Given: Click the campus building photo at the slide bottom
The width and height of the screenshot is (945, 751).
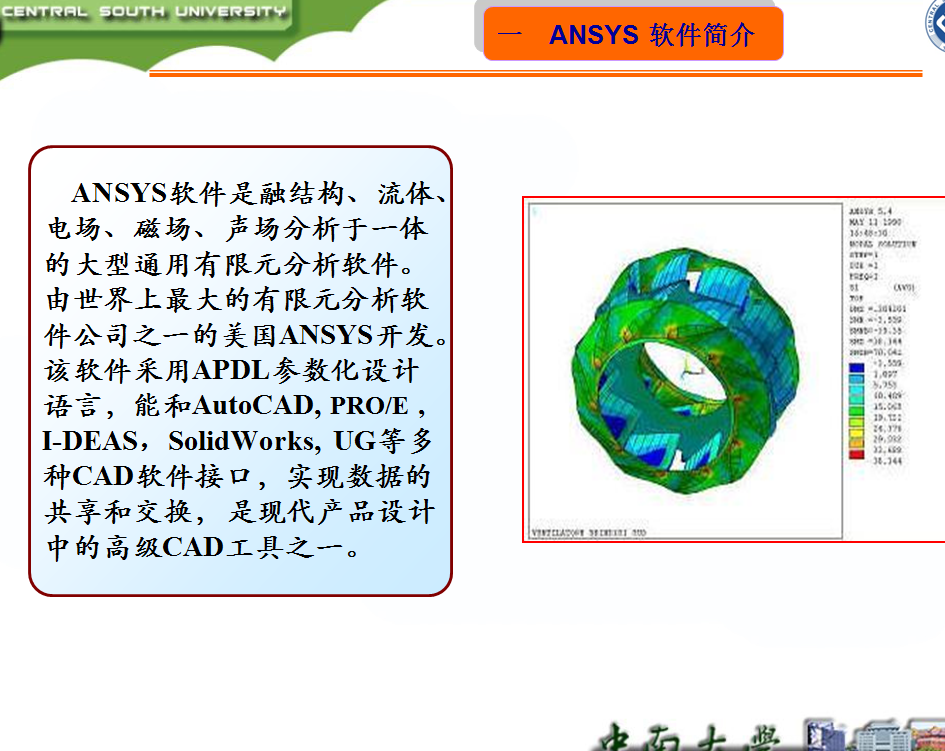Looking at the screenshot, I should 874,735.
